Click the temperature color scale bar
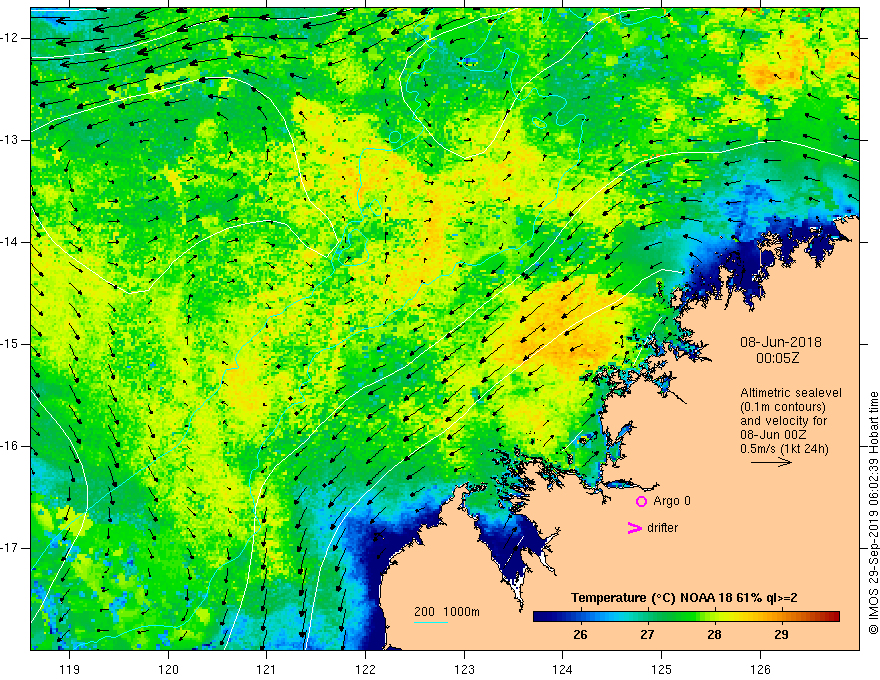The width and height of the screenshot is (880, 680). pos(686,617)
